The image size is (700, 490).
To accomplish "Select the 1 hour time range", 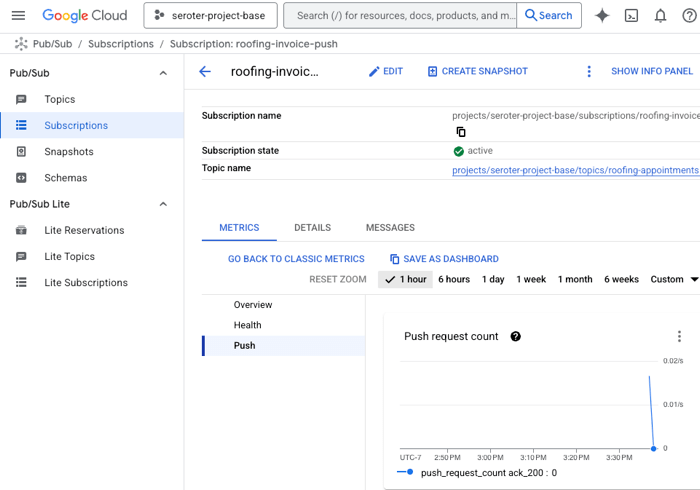I will [405, 279].
